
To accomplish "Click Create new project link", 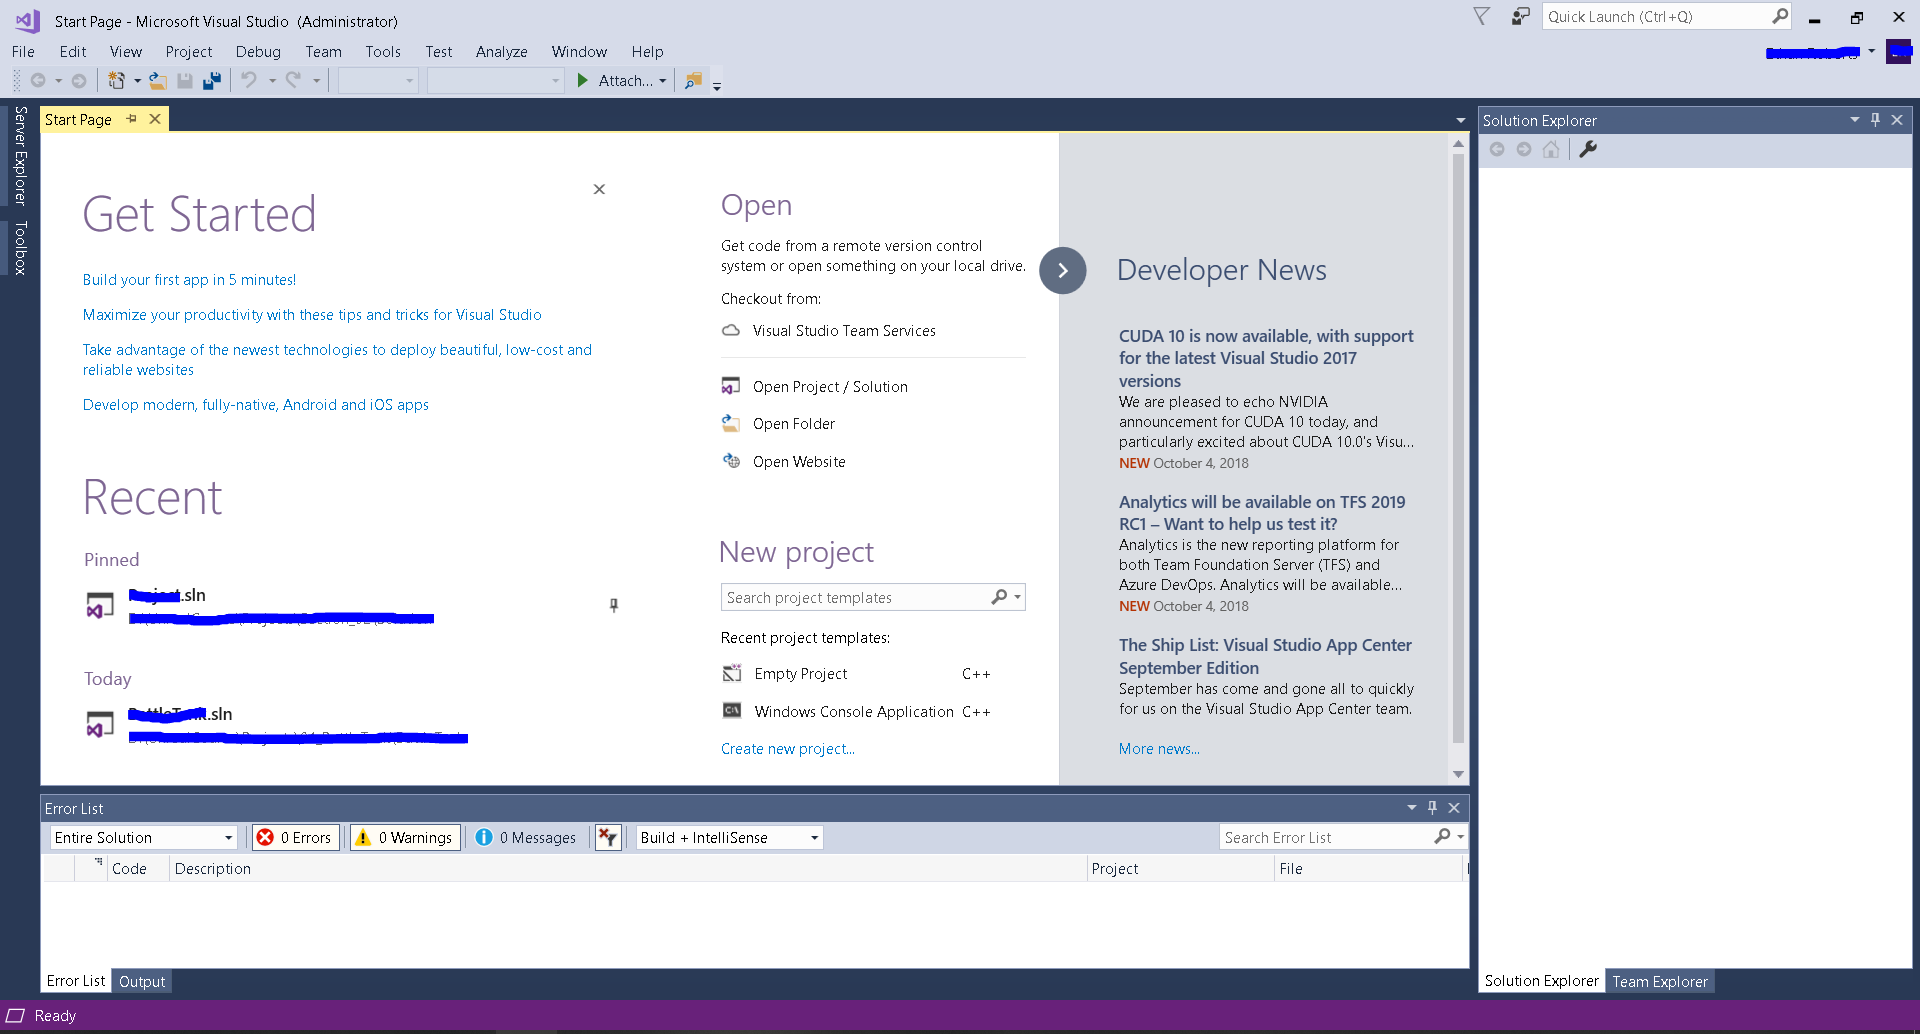I will pyautogui.click(x=788, y=749).
